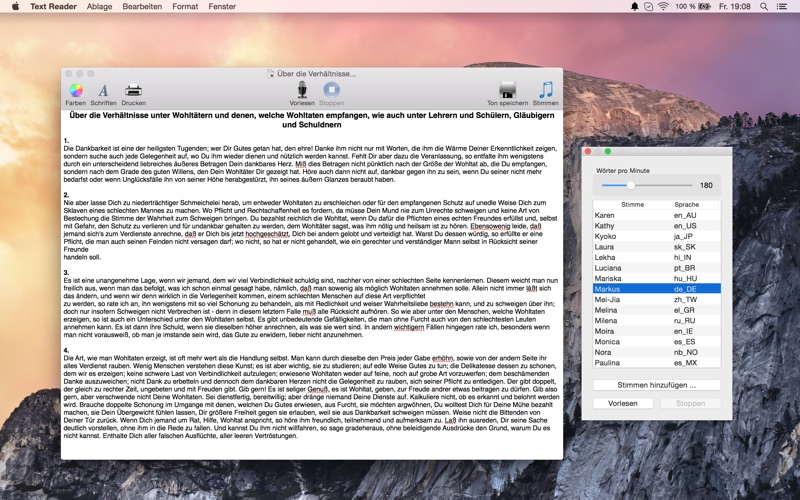Select the Mariska voice row

pos(657,278)
